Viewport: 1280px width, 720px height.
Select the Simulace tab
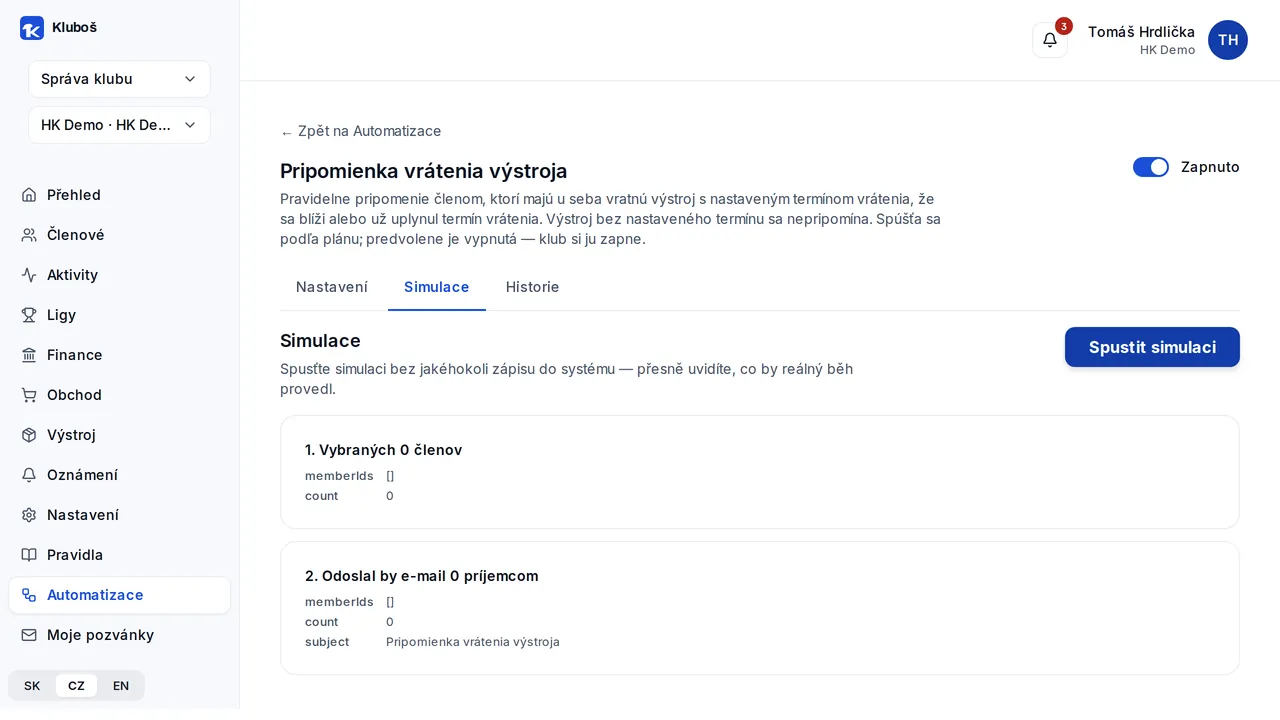[x=437, y=287]
